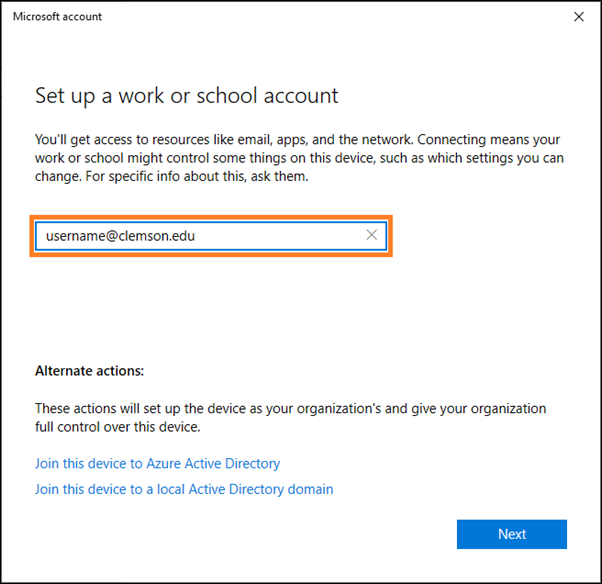This screenshot has height=584, width=602.
Task: Click the 'Microsoft account' window title
Action: tap(57, 17)
